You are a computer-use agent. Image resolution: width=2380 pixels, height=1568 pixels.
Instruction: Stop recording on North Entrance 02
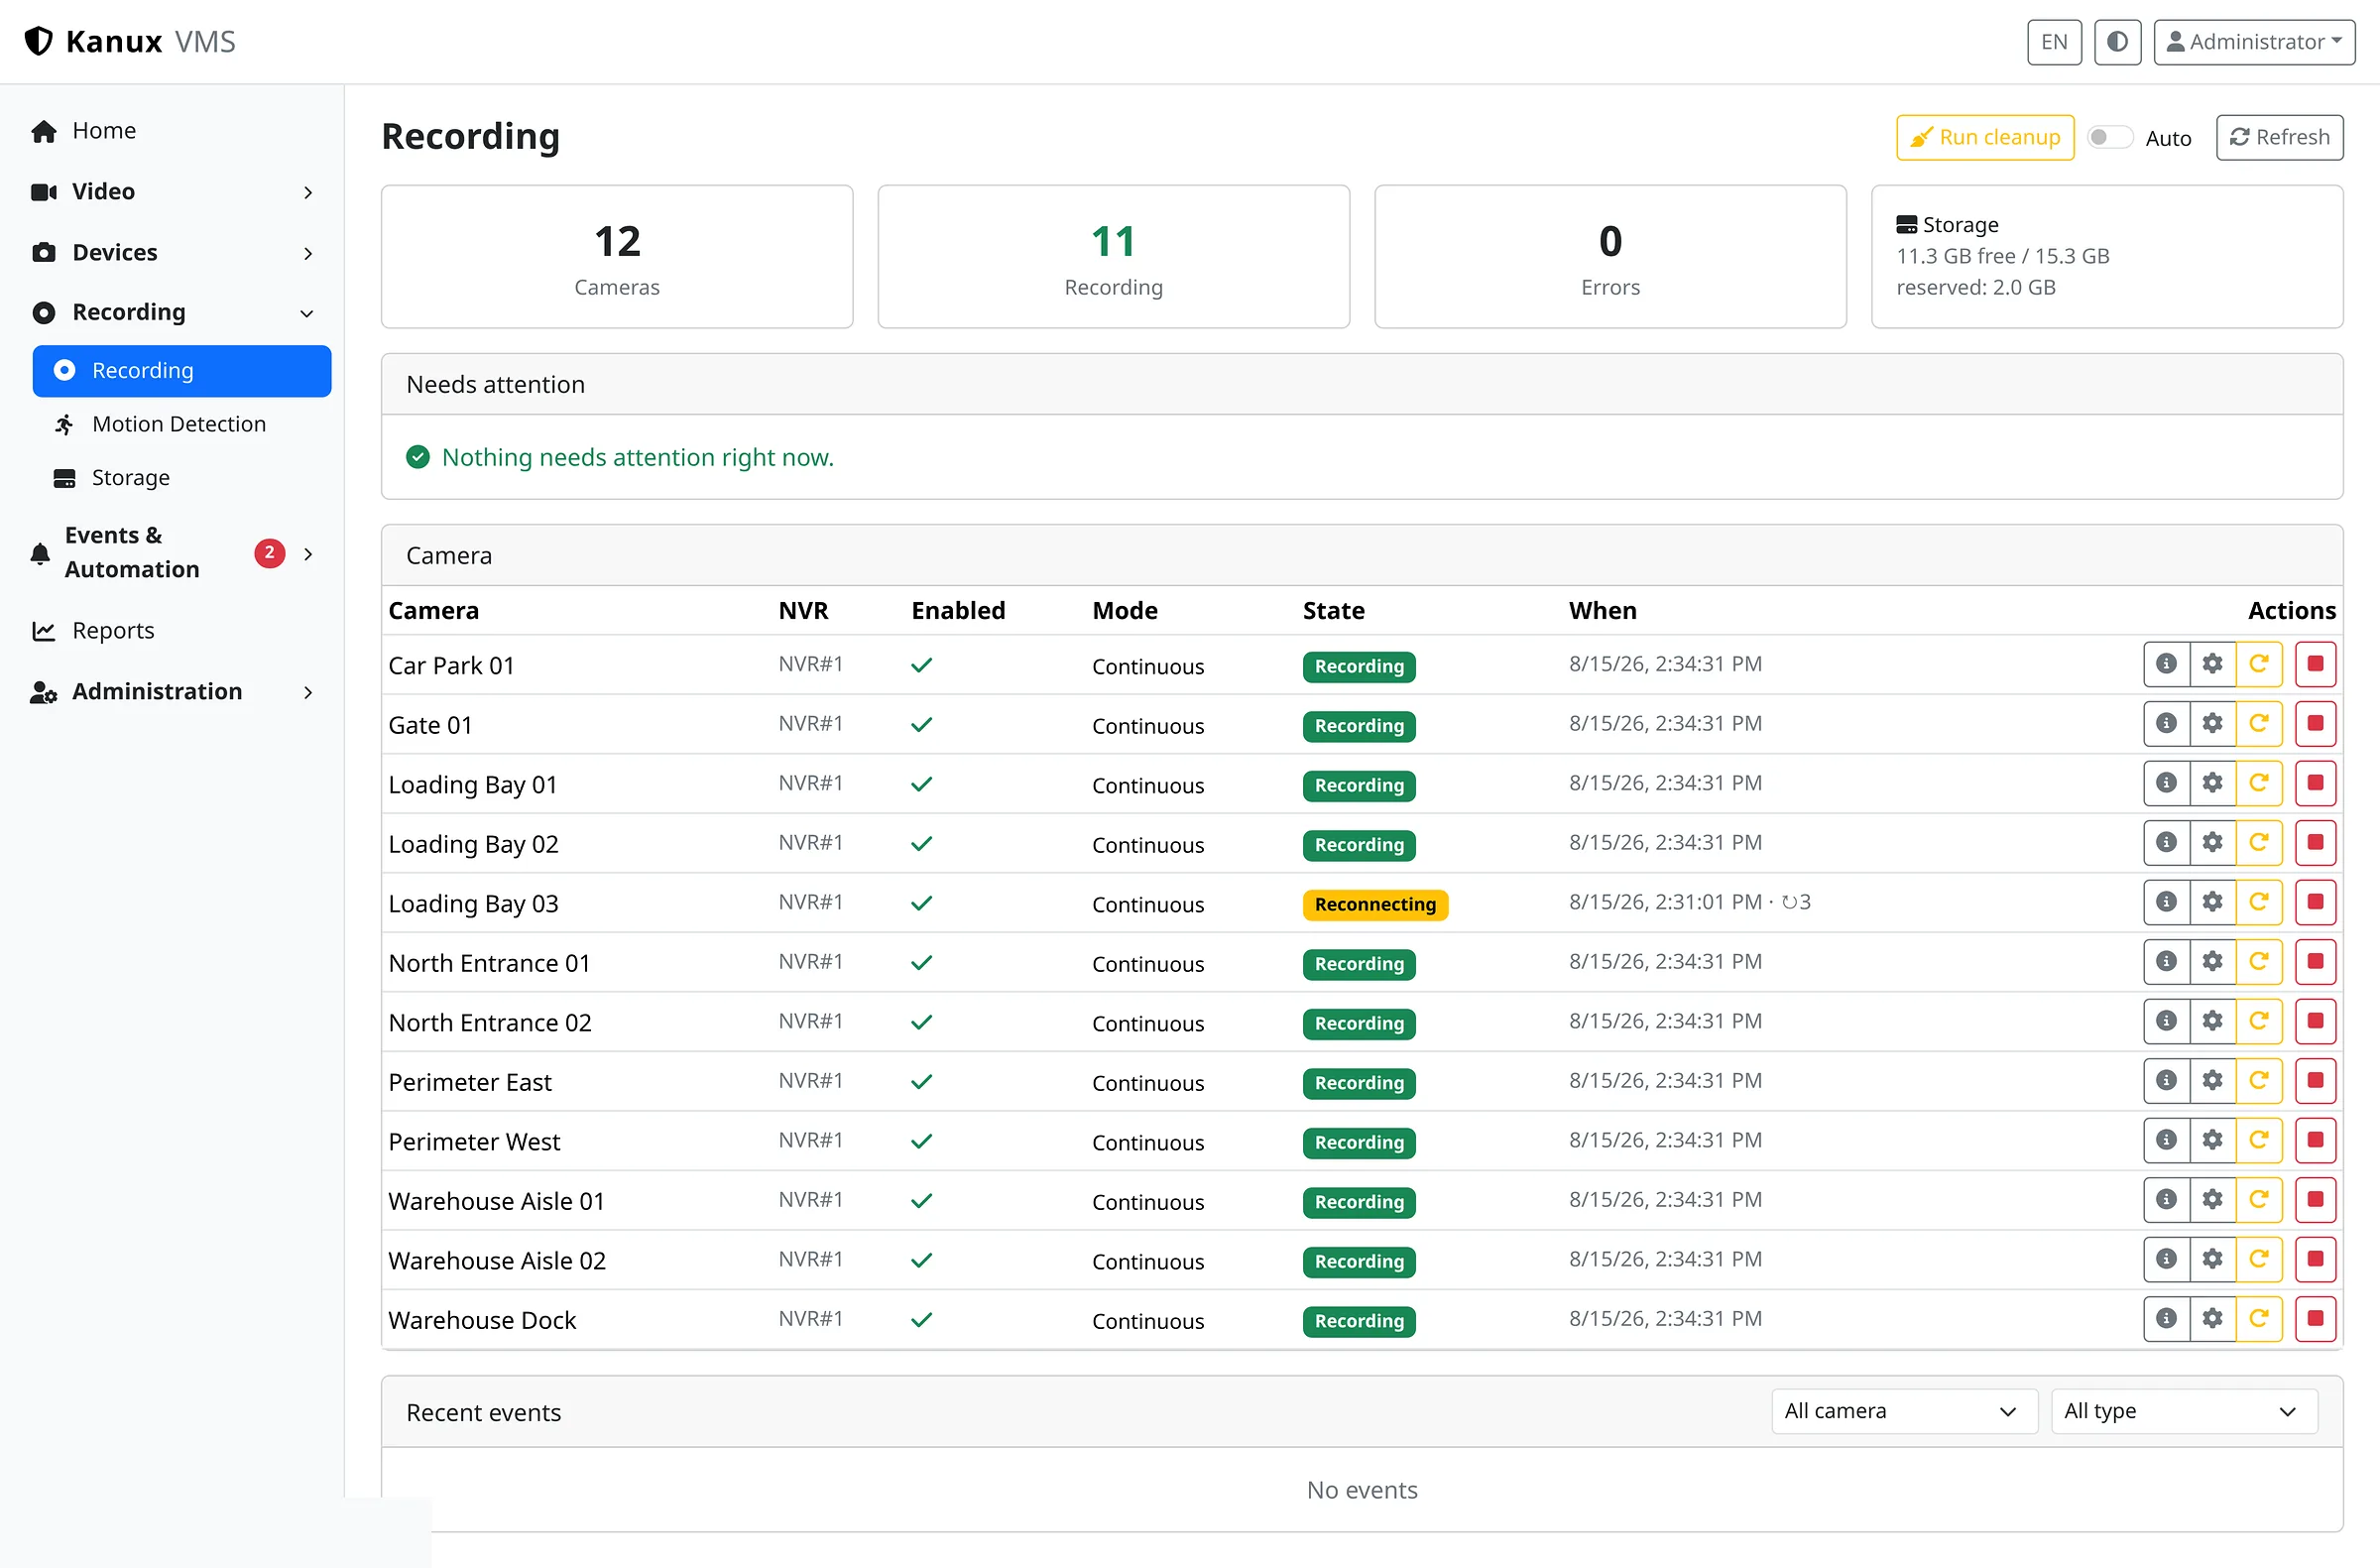pyautogui.click(x=2315, y=1021)
